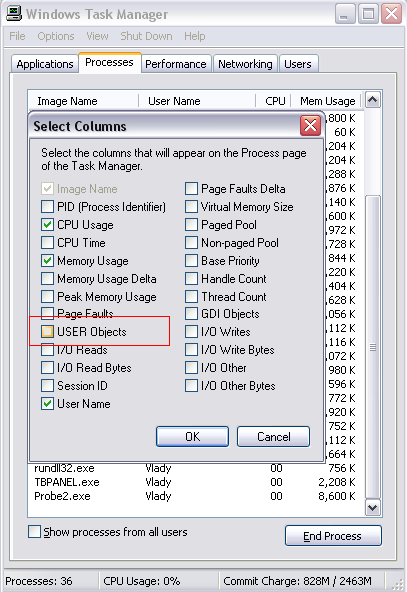The image size is (407, 592).
Task: Uncheck the User Name column
Action: point(47,404)
